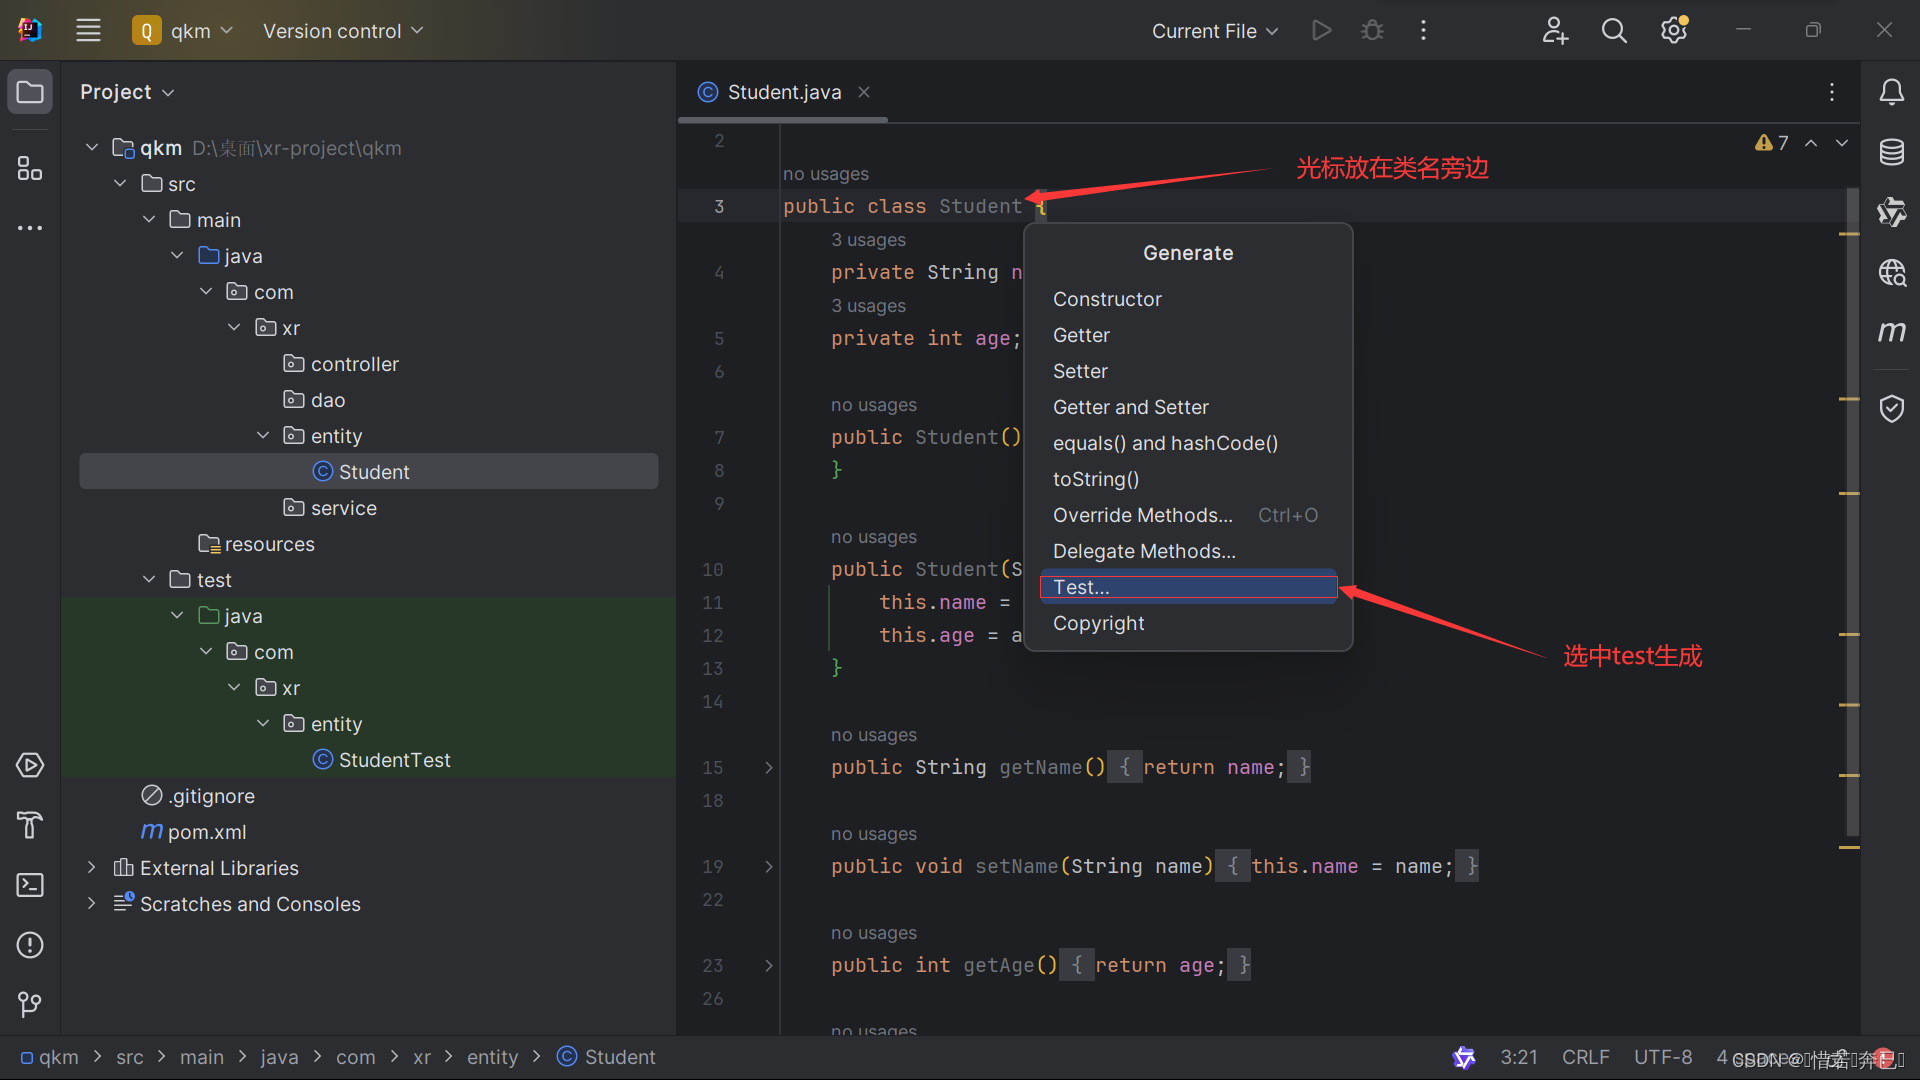Click UTF-8 encoding in status bar

(x=1663, y=1057)
